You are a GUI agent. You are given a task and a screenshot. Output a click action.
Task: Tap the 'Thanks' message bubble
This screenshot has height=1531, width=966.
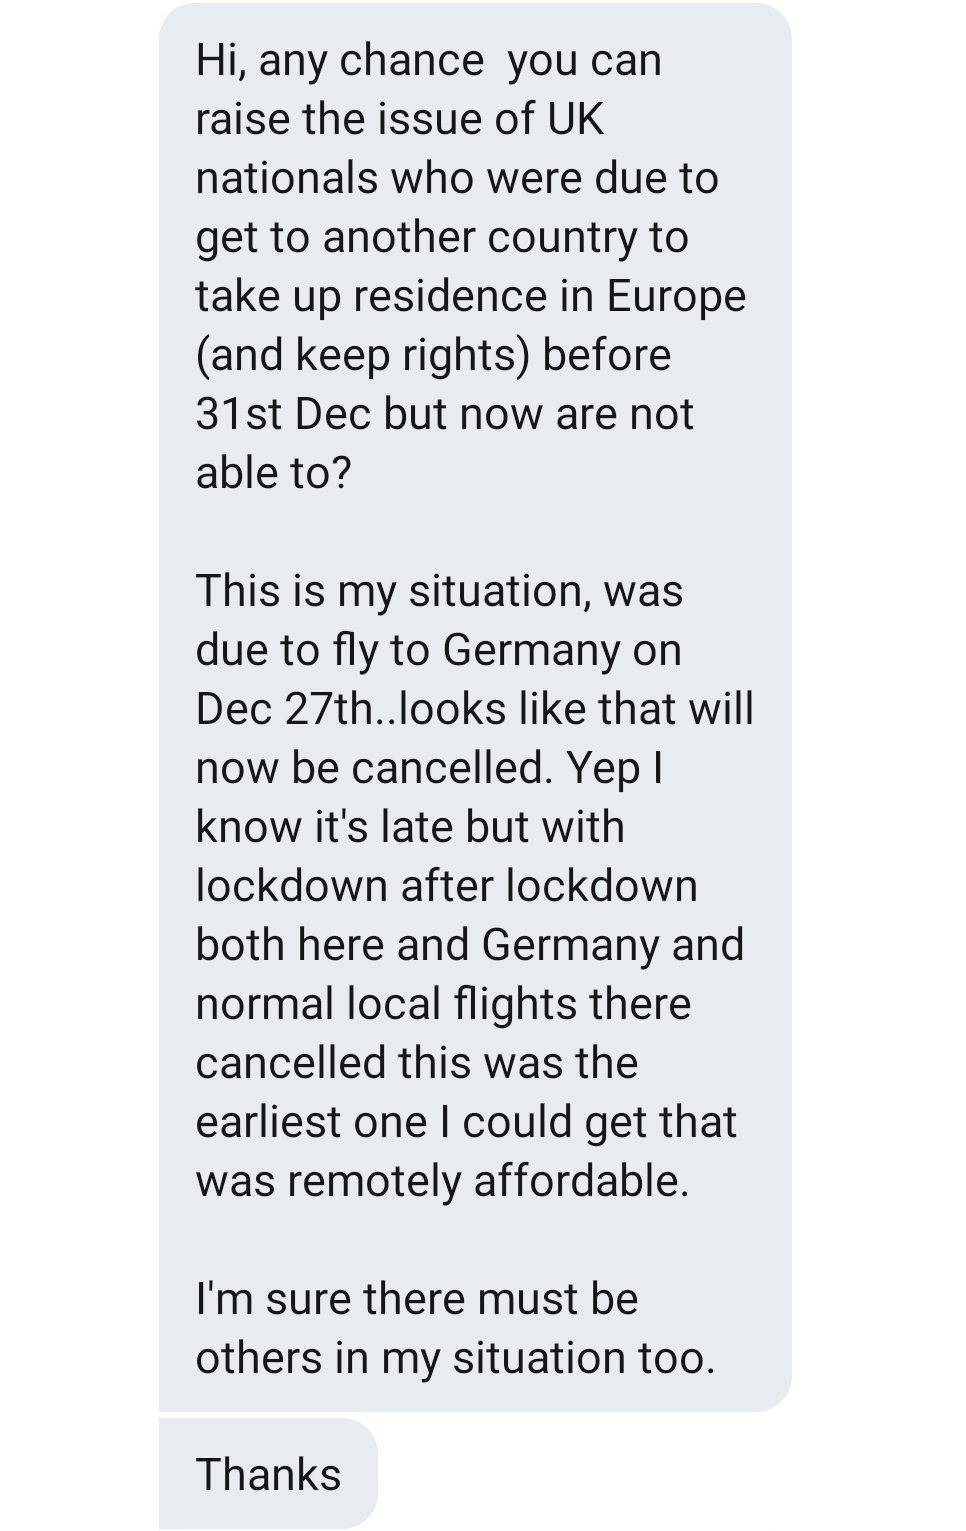coord(268,1474)
